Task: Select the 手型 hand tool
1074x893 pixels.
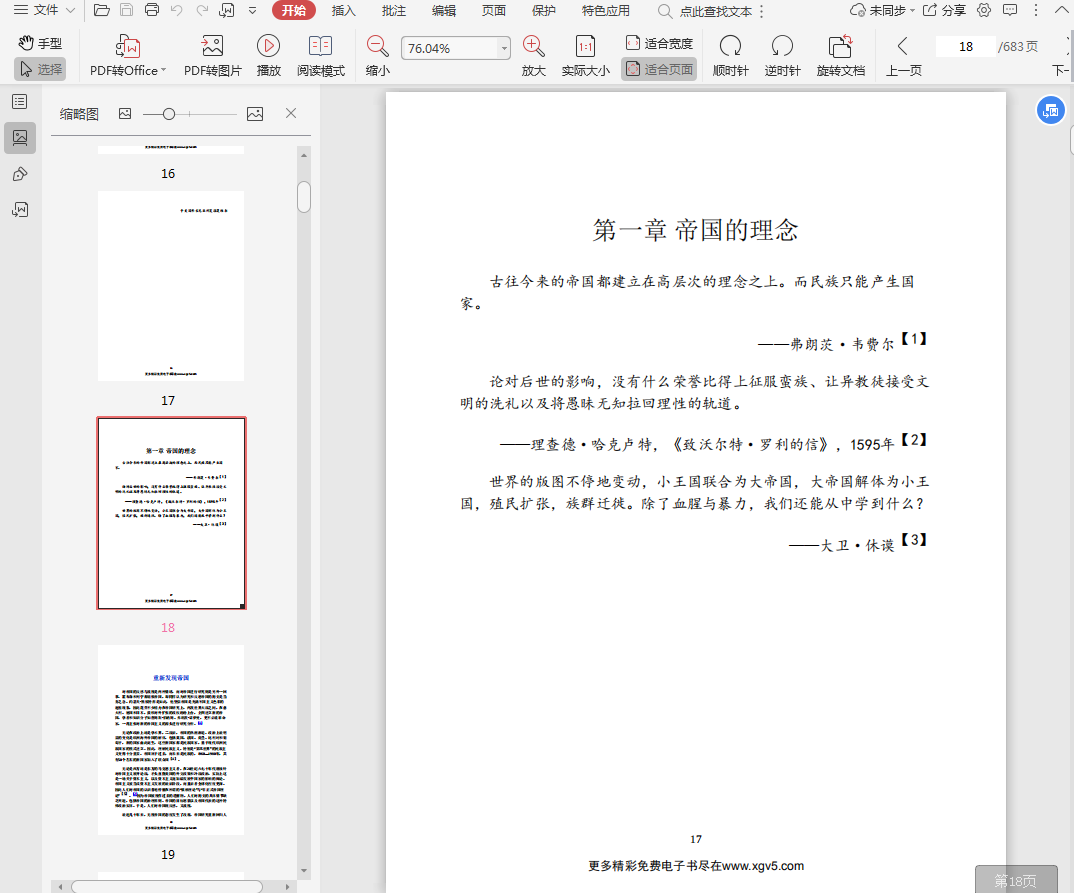Action: tap(40, 43)
